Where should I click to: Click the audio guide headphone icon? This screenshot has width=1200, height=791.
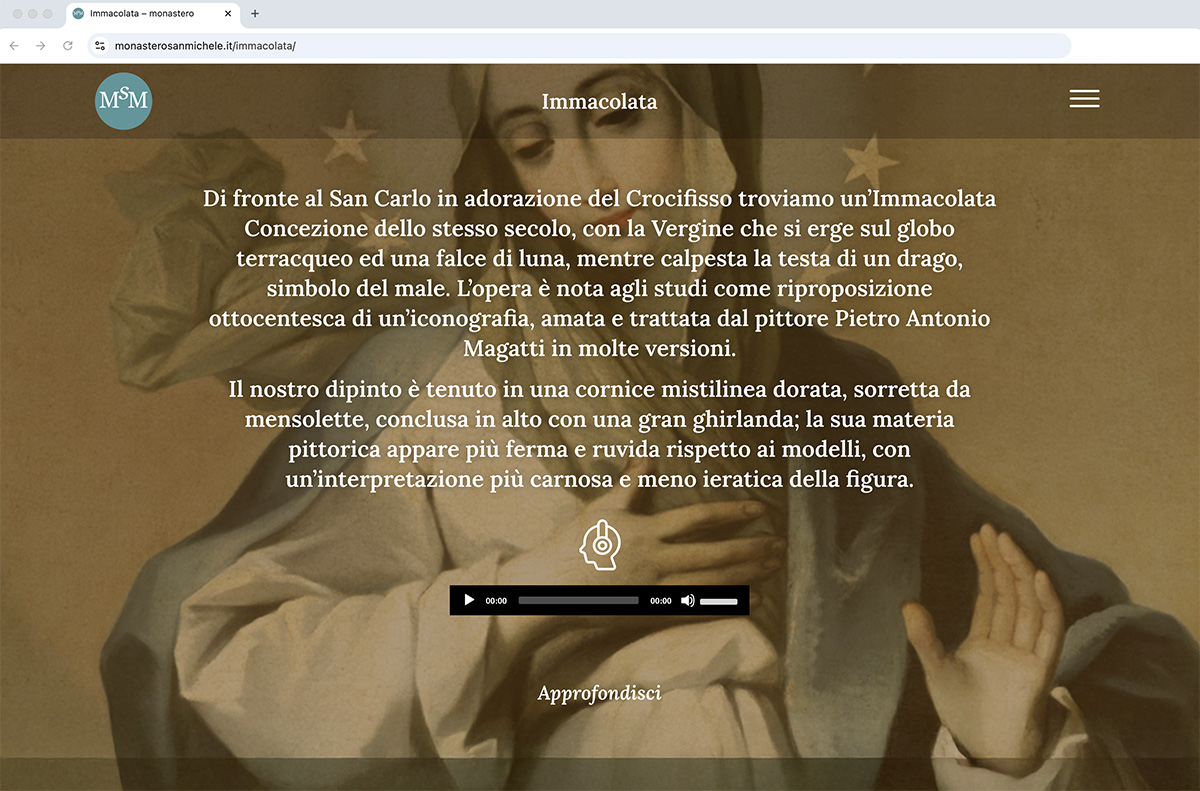pyautogui.click(x=600, y=545)
